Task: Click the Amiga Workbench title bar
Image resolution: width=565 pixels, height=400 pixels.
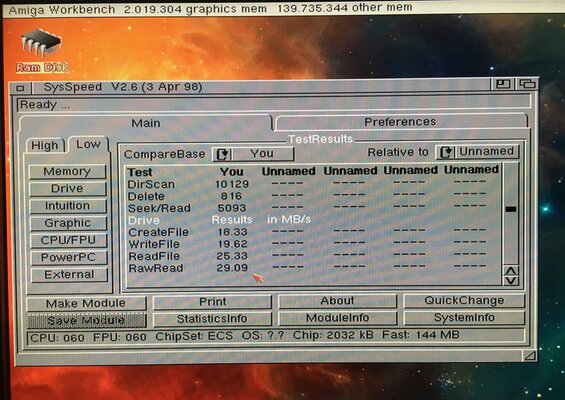Action: pyautogui.click(x=282, y=9)
